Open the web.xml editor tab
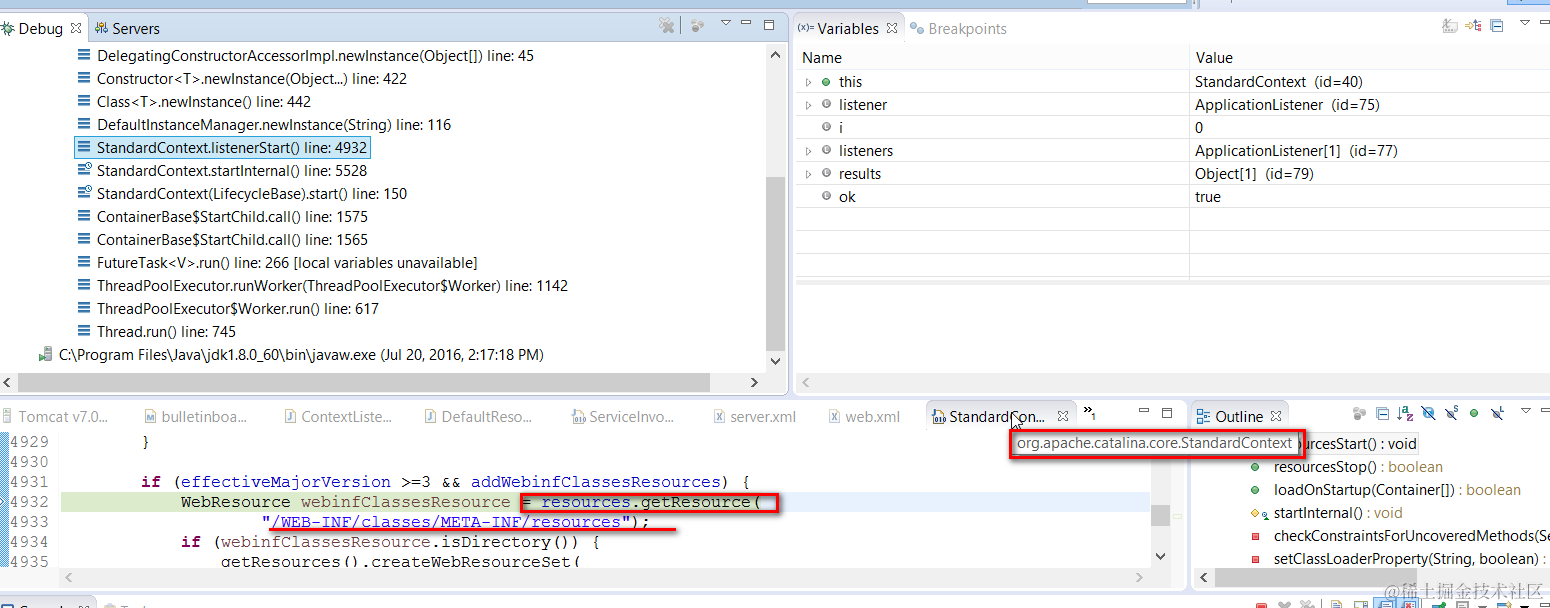 (864, 416)
